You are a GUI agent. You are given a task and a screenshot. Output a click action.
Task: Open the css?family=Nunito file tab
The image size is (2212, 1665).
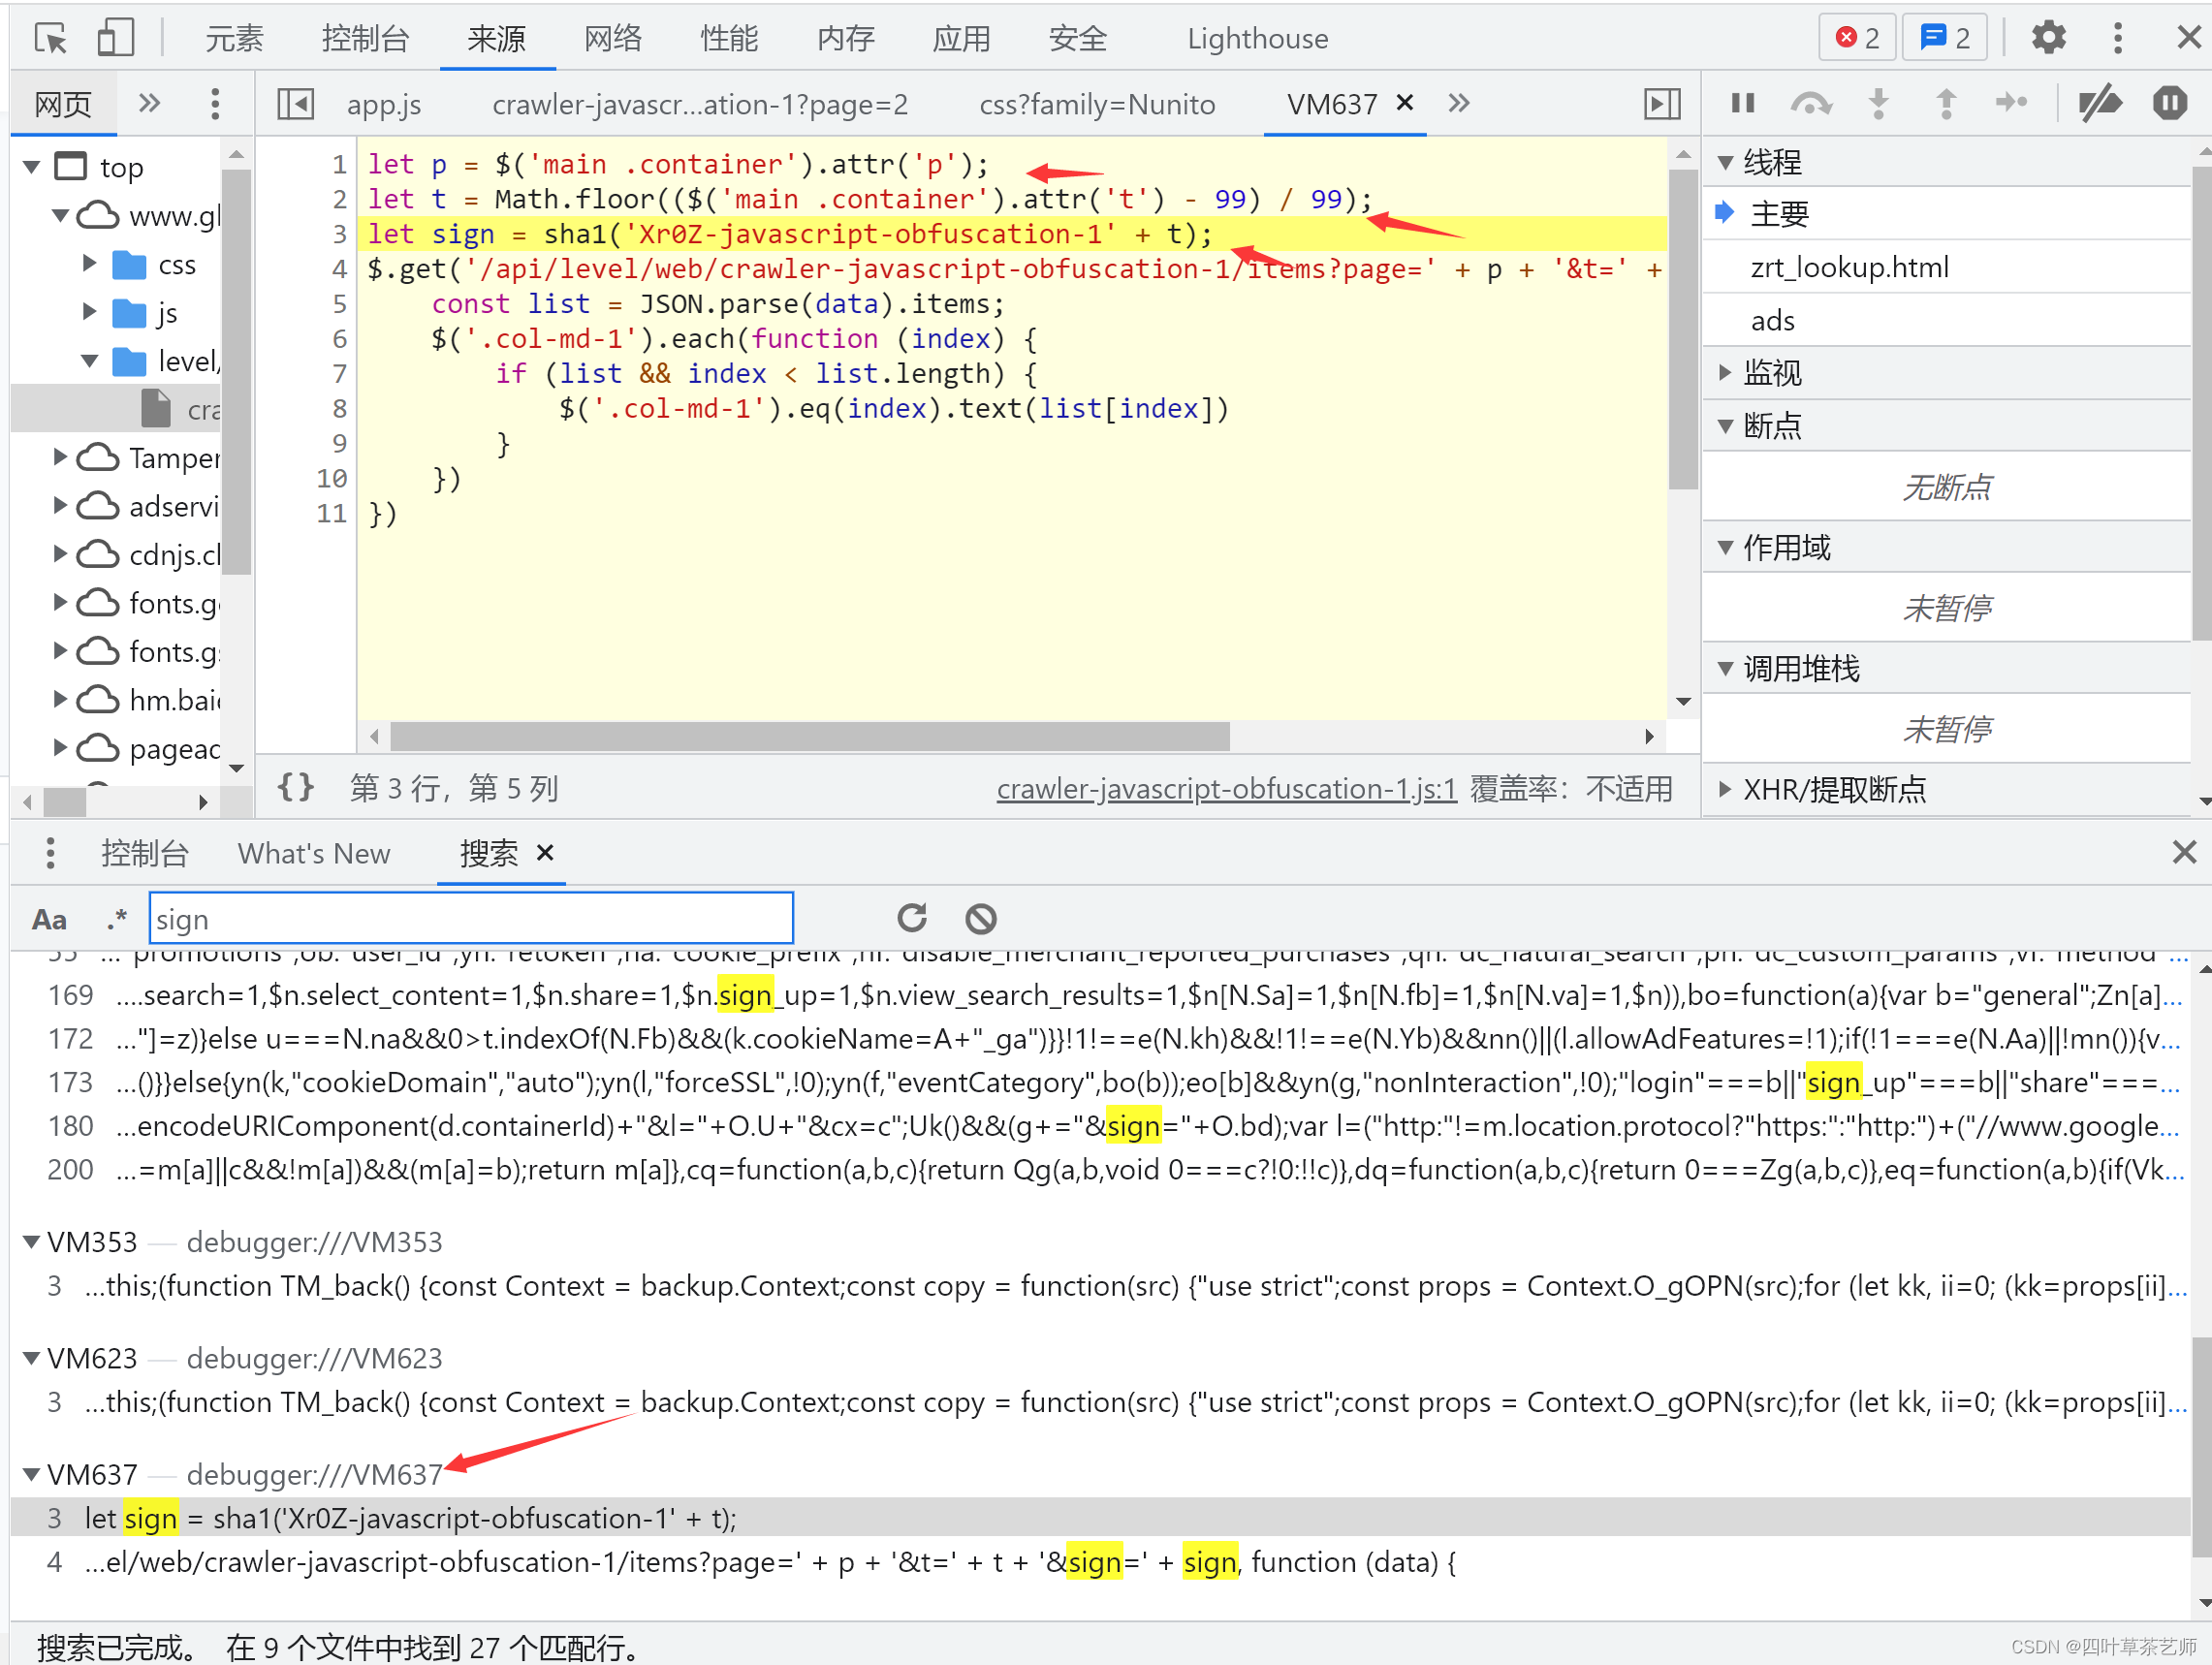coord(1097,104)
